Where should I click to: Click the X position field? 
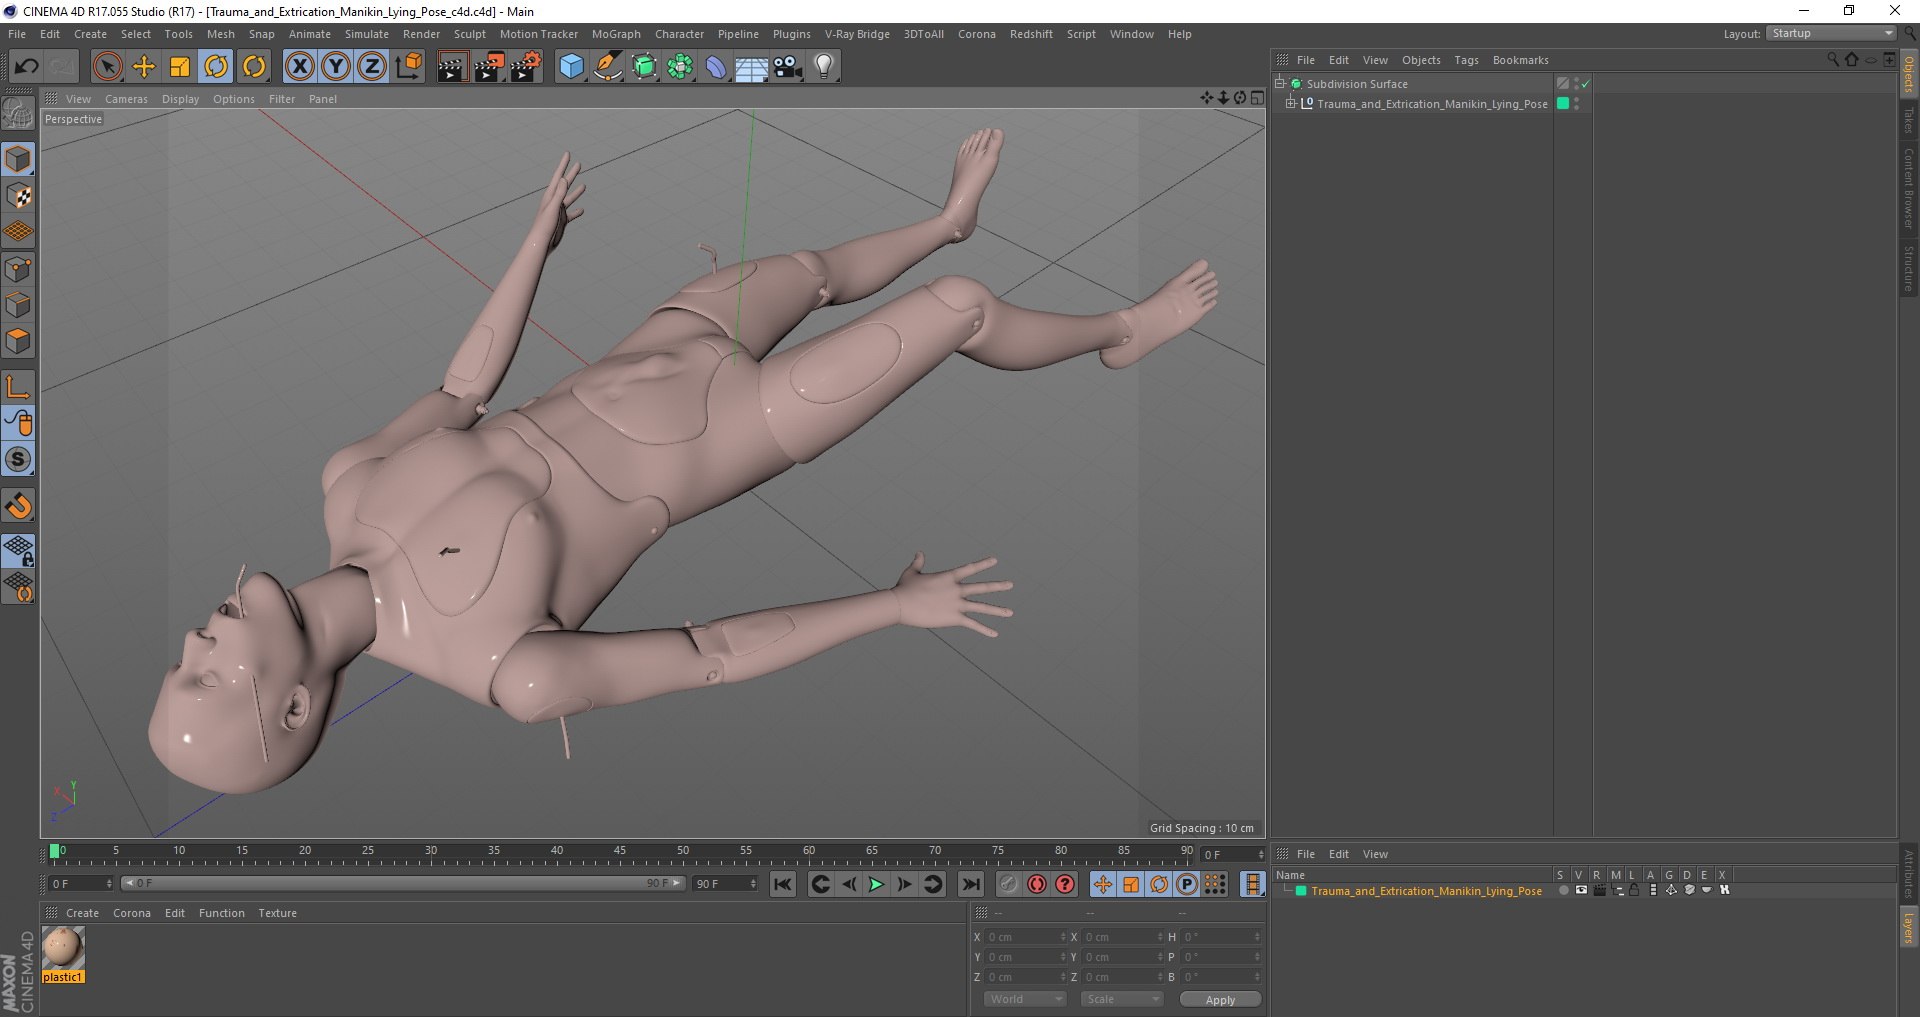point(1024,937)
